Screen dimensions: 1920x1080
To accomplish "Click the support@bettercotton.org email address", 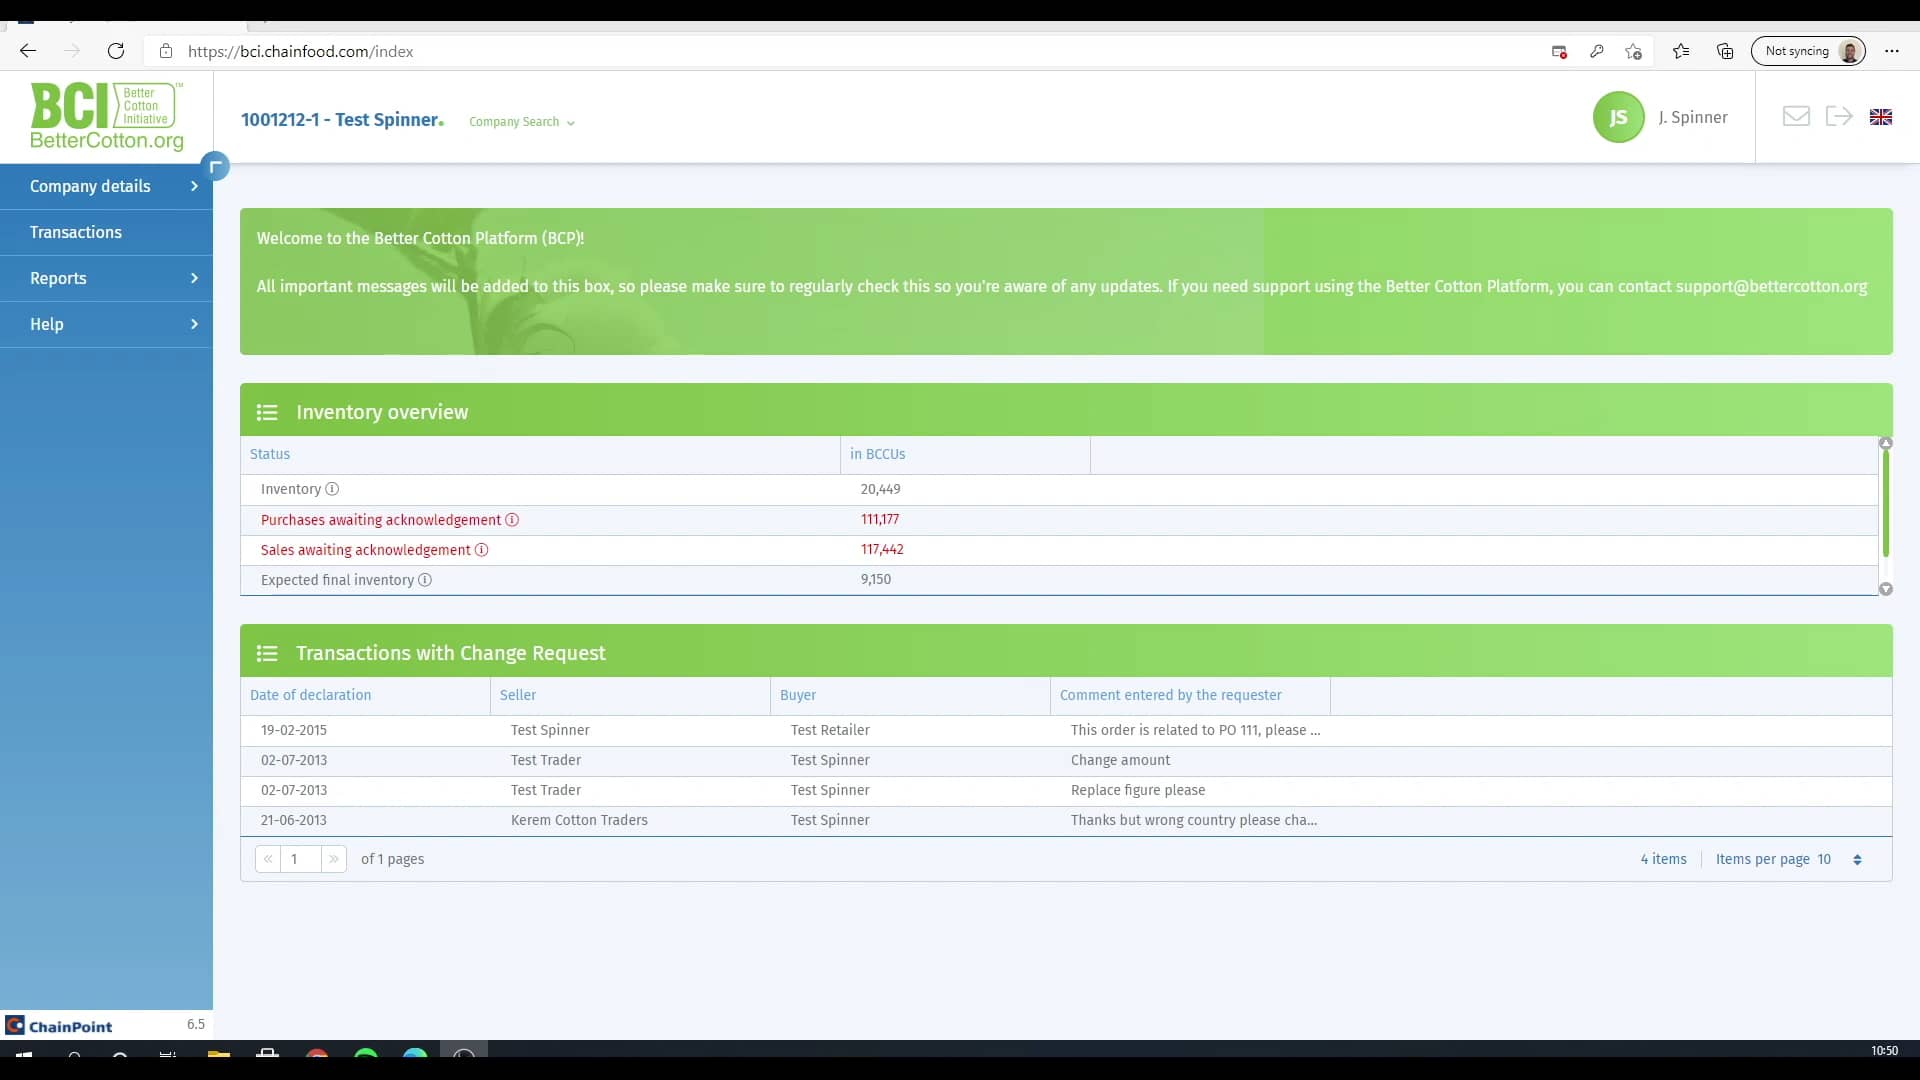I will click(x=1771, y=287).
